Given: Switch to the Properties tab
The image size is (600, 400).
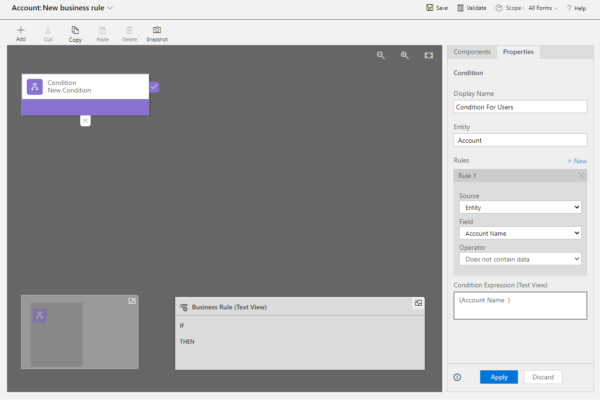Looking at the screenshot, I should pos(518,52).
